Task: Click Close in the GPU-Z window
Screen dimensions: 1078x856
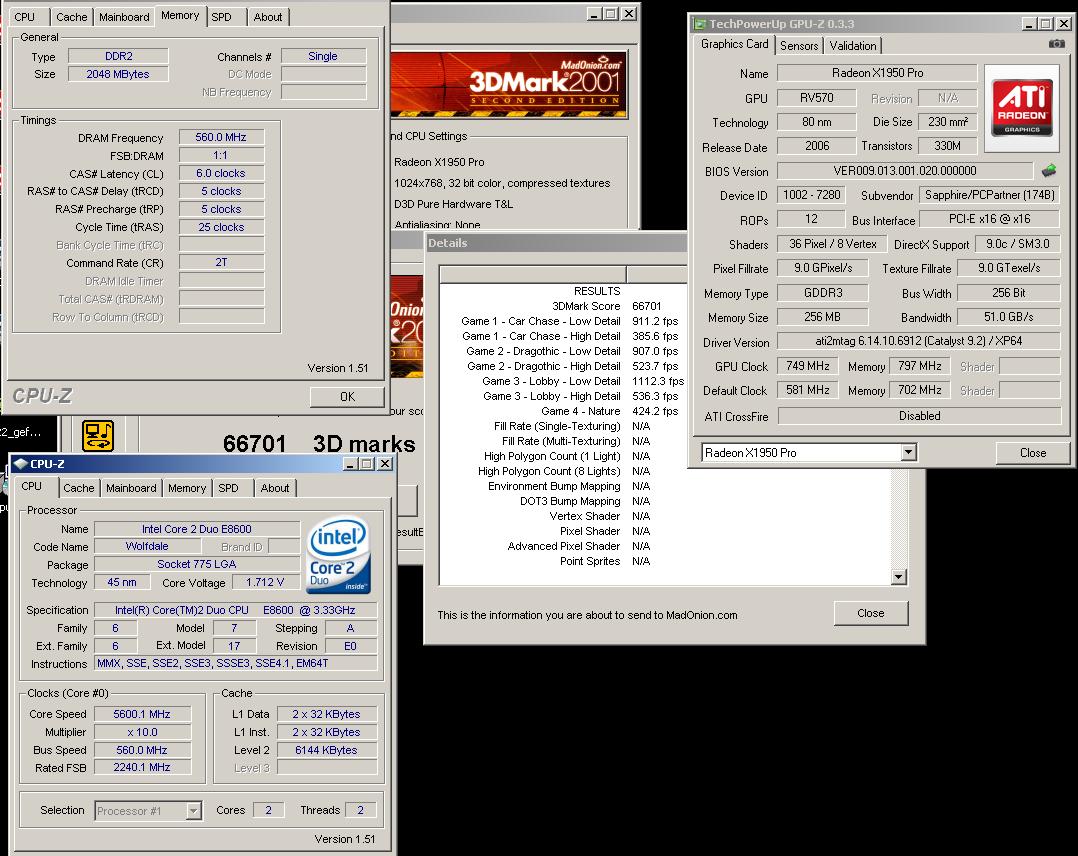Action: point(1033,453)
